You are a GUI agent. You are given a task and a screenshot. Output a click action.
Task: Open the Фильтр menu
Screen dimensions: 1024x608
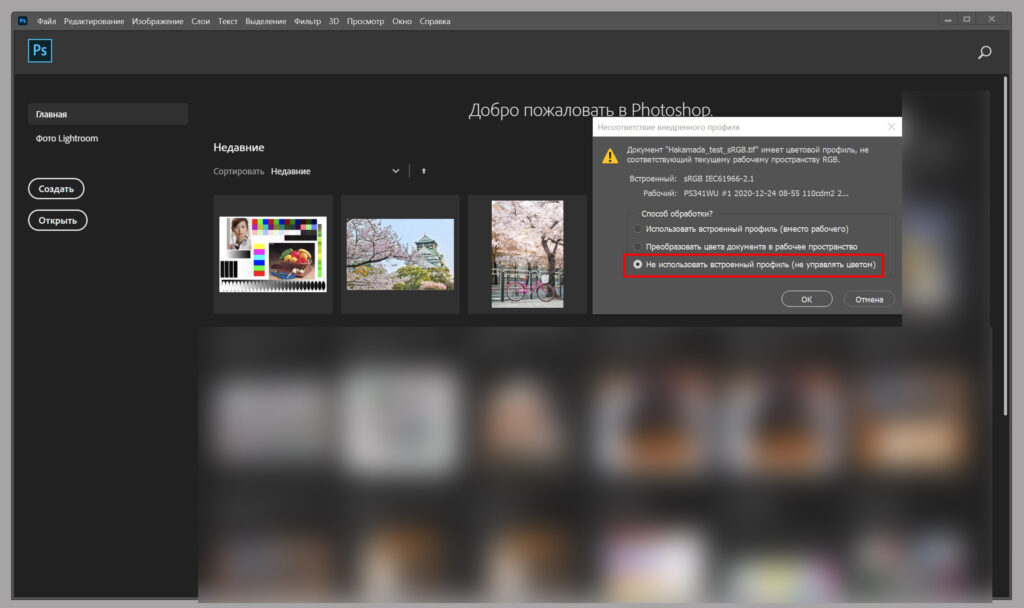(307, 21)
